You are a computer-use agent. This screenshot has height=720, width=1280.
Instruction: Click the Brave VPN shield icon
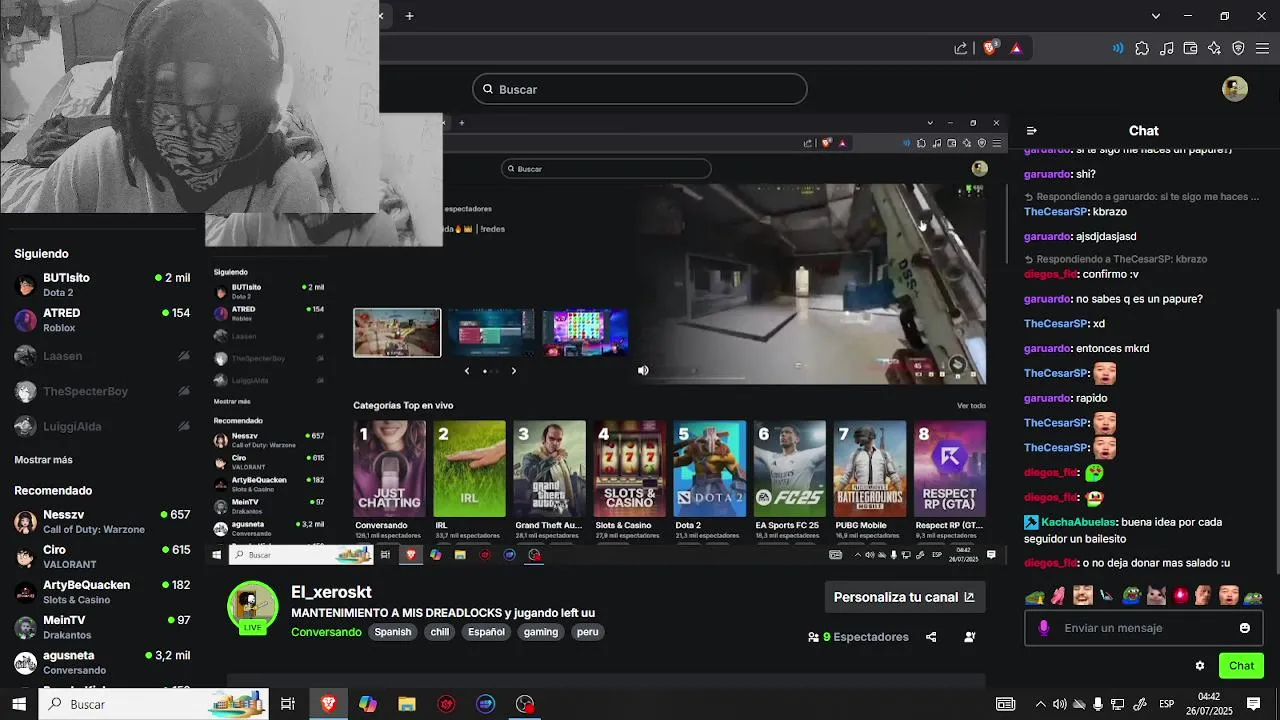(1238, 48)
